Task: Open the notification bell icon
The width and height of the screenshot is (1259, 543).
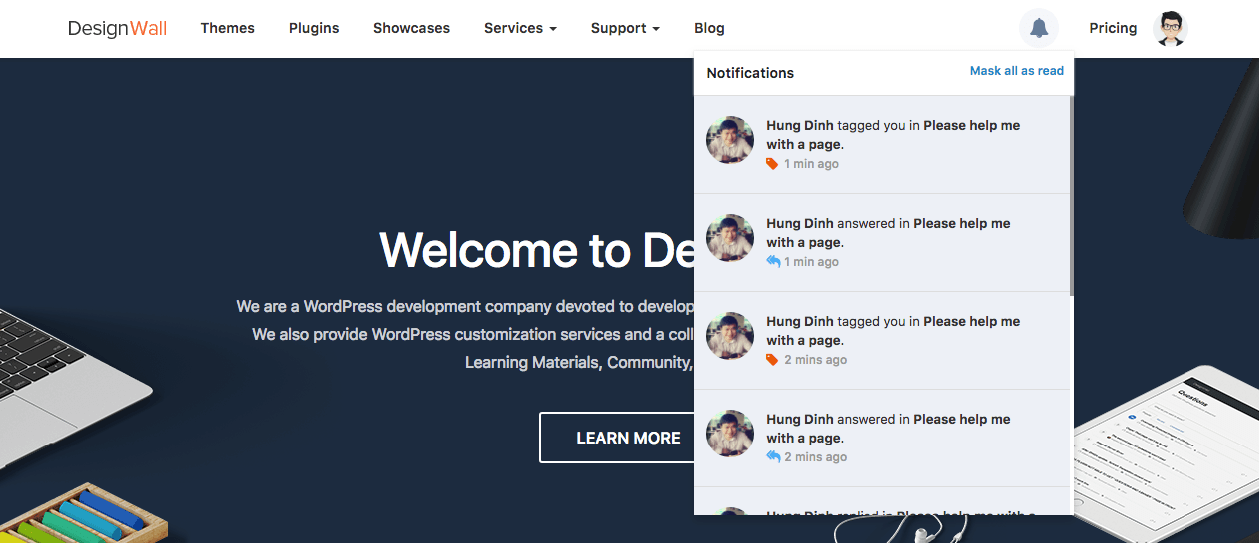Action: pos(1039,28)
